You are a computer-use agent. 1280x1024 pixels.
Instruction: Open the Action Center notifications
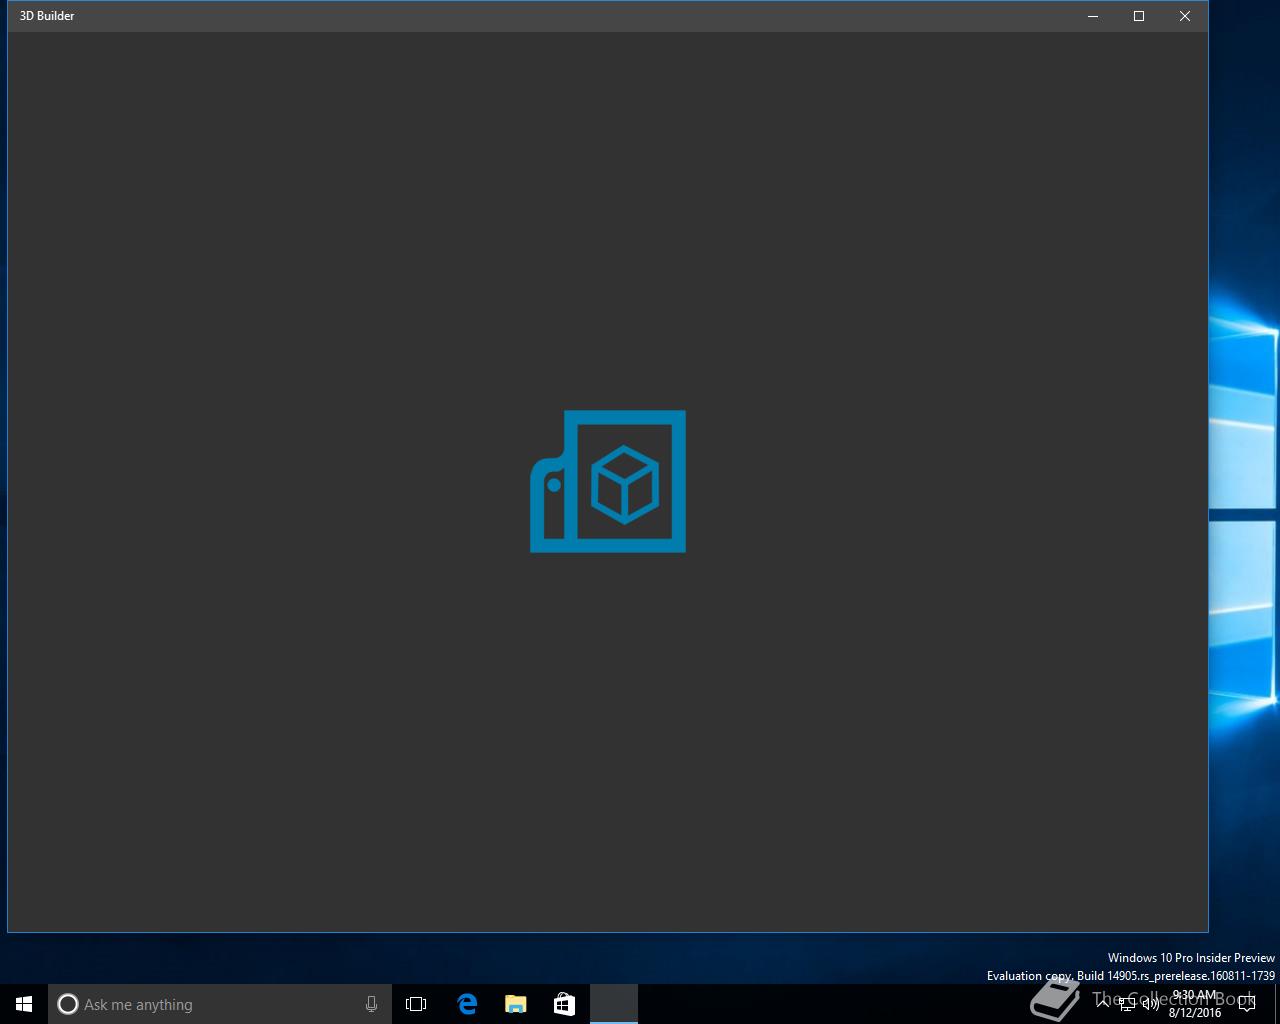tap(1247, 1004)
